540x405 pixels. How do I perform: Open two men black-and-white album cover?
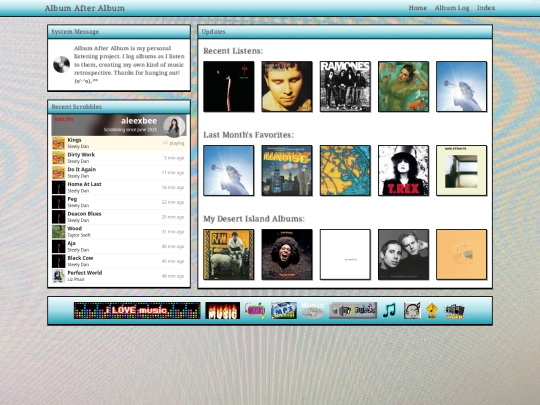[403, 255]
